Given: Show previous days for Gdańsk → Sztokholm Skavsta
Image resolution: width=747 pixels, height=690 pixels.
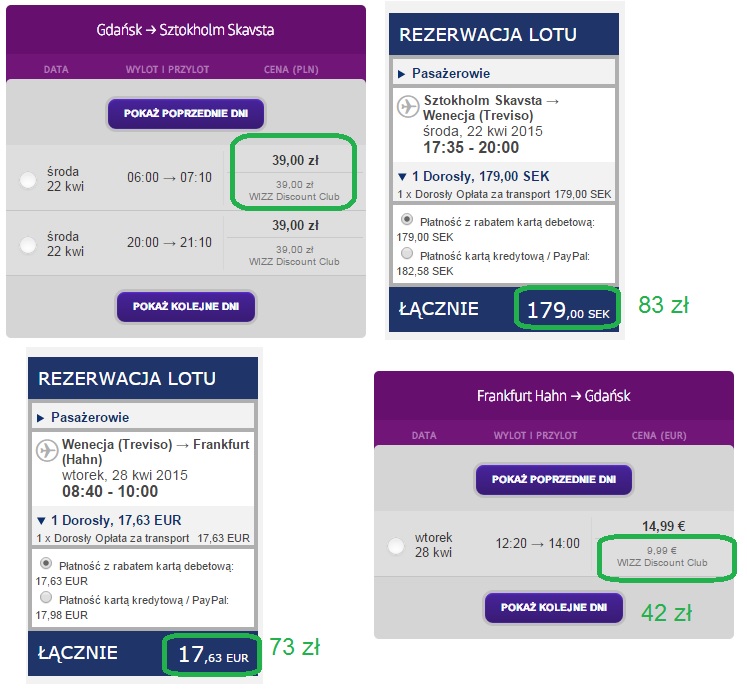Looking at the screenshot, I should pos(186,113).
